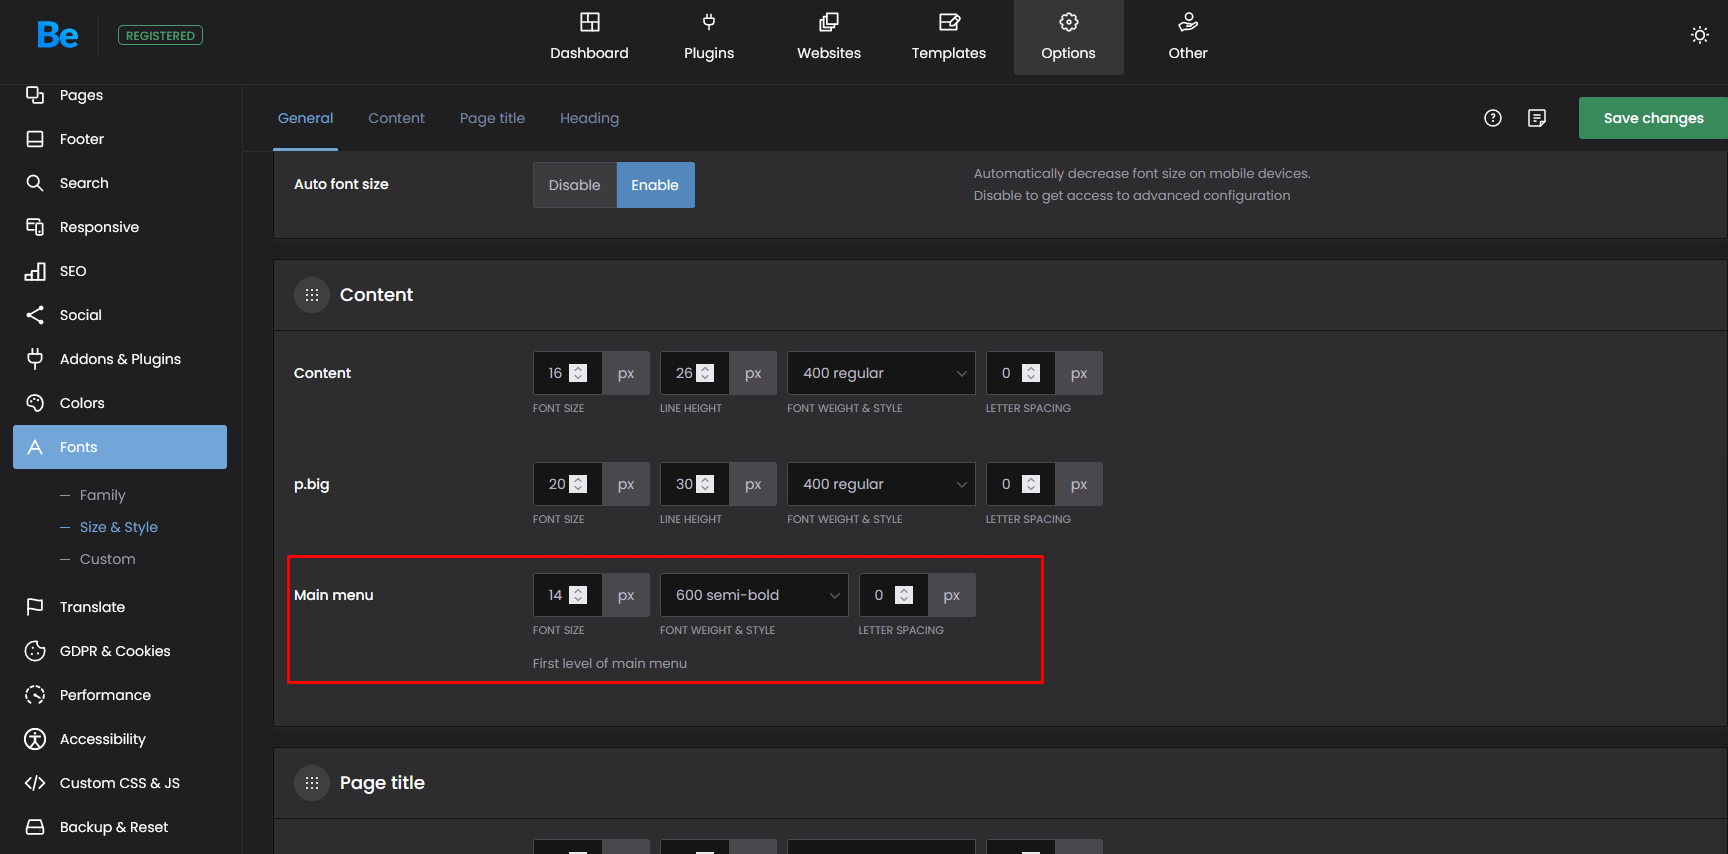Adjust p.big letter spacing stepper

pyautogui.click(x=1031, y=484)
